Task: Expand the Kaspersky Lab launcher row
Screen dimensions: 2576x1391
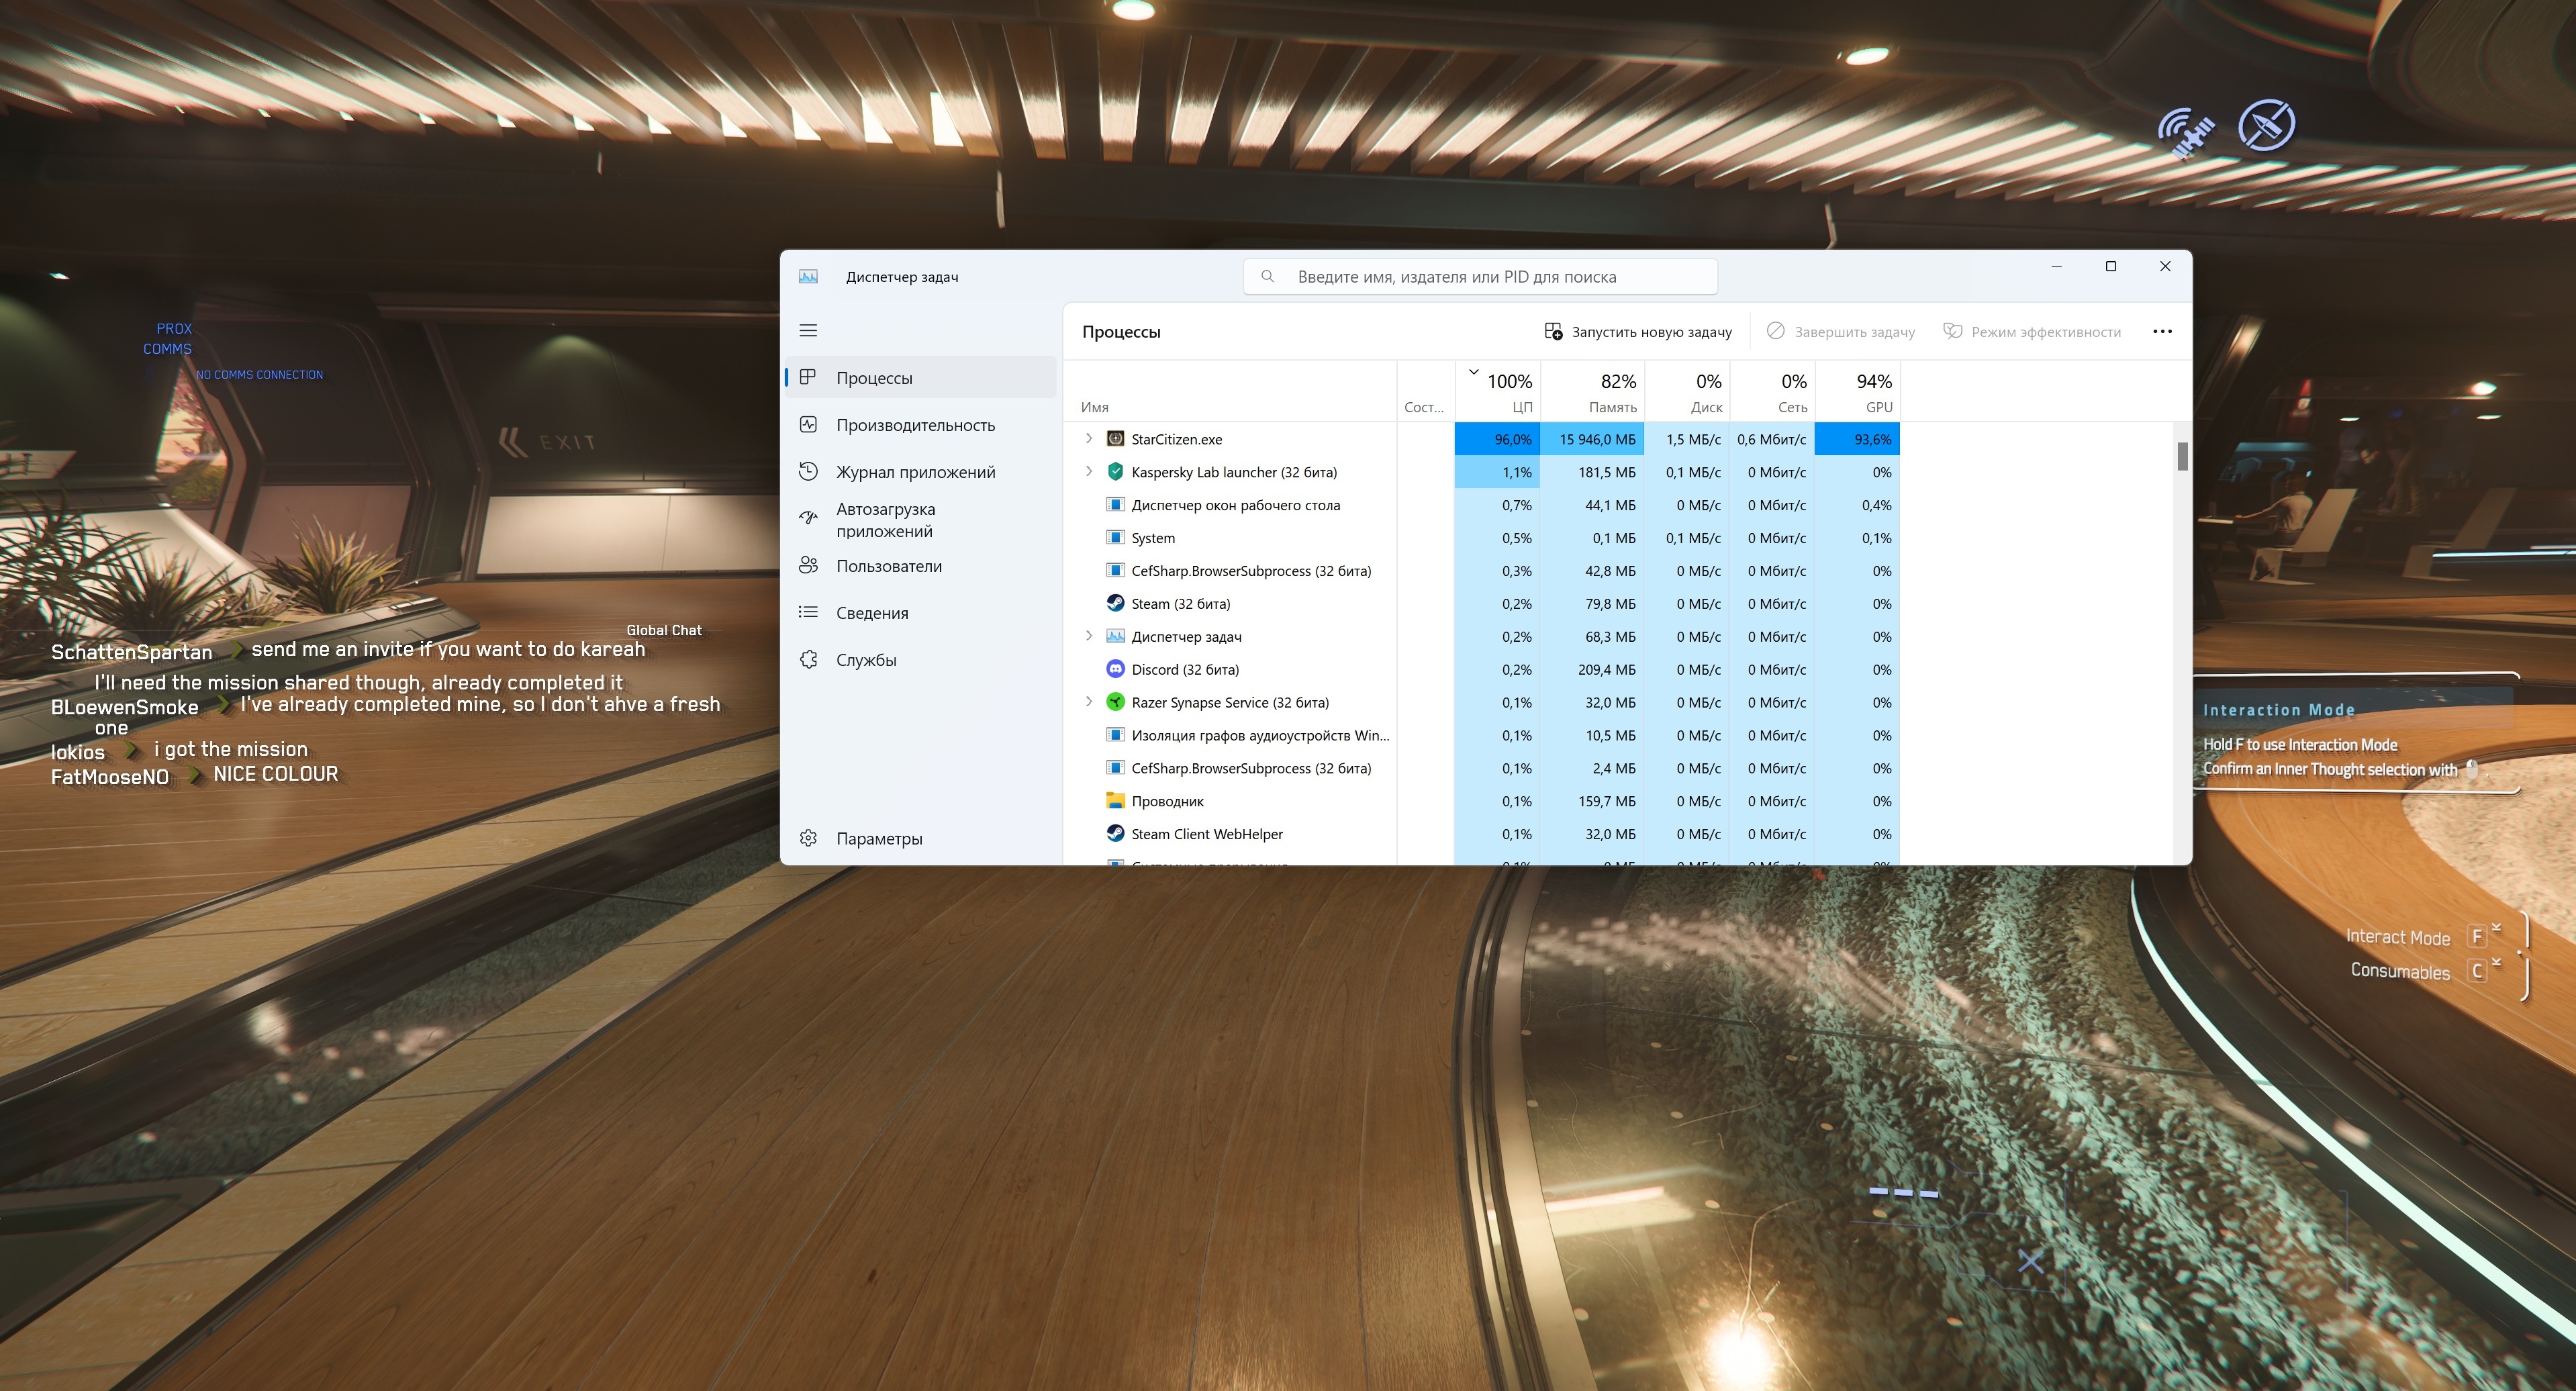Action: coord(1089,472)
